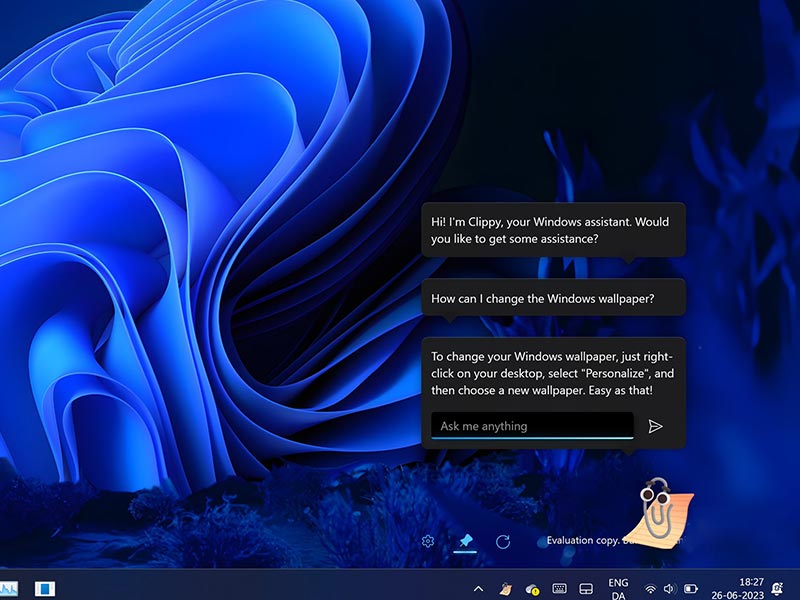Open the blue rectangle window taskbar app
Image resolution: width=800 pixels, height=600 pixels.
[45, 589]
